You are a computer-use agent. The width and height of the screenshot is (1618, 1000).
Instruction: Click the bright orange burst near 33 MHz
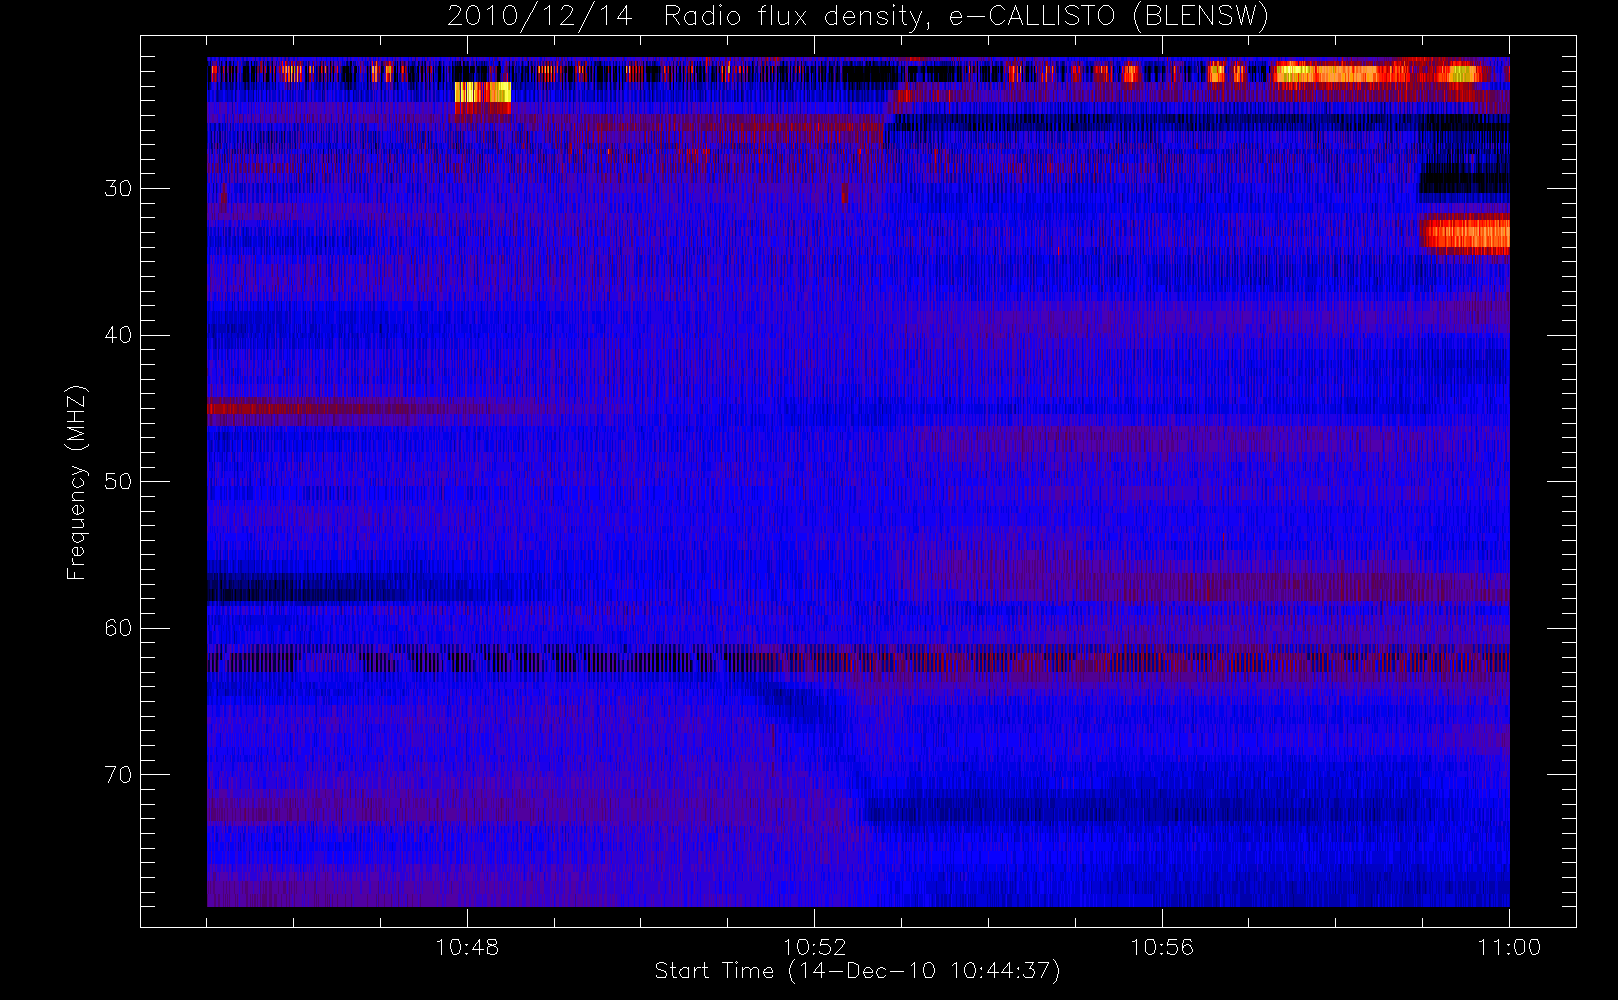point(1465,235)
